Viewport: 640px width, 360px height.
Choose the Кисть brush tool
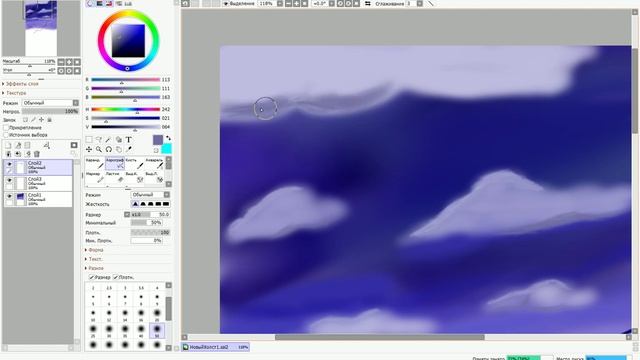click(x=134, y=163)
